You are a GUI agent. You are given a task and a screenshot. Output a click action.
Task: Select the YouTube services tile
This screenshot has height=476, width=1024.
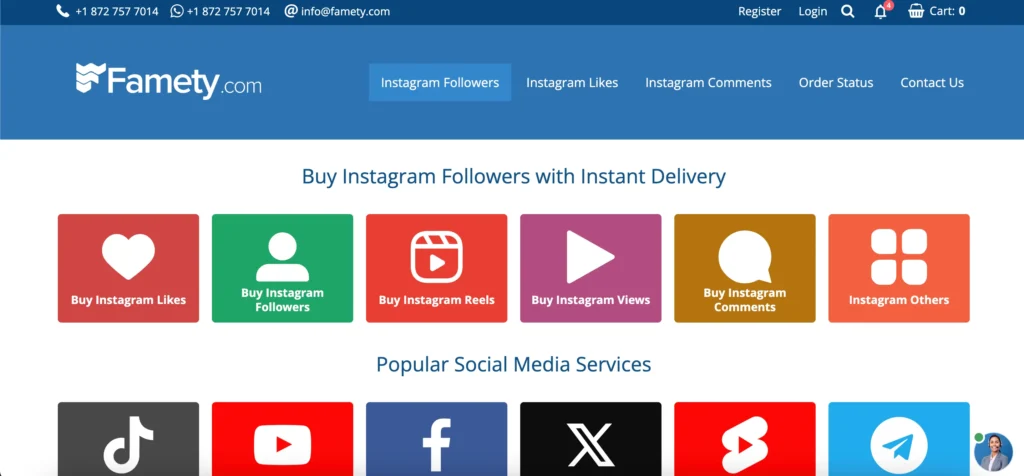click(x=282, y=439)
